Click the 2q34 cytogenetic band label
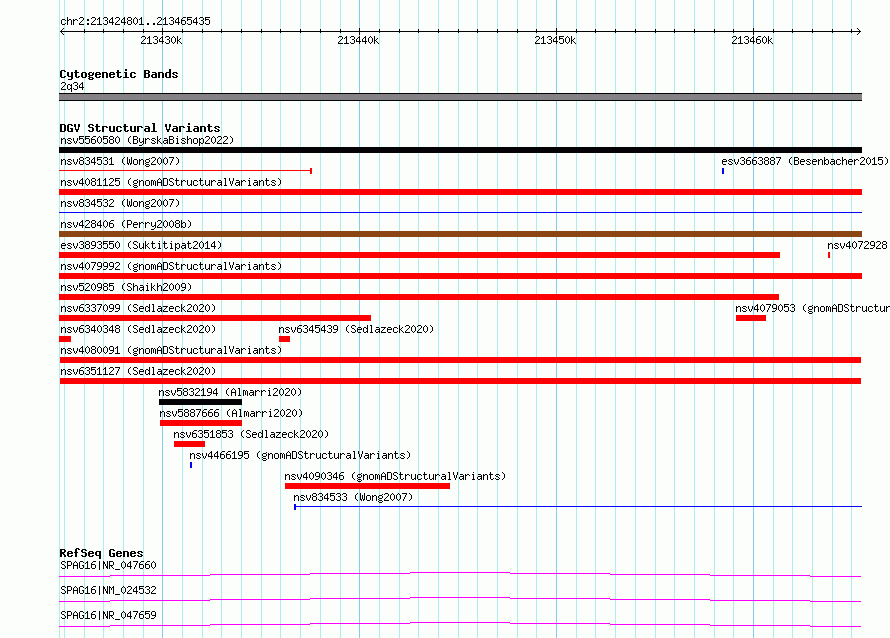 click(x=72, y=86)
